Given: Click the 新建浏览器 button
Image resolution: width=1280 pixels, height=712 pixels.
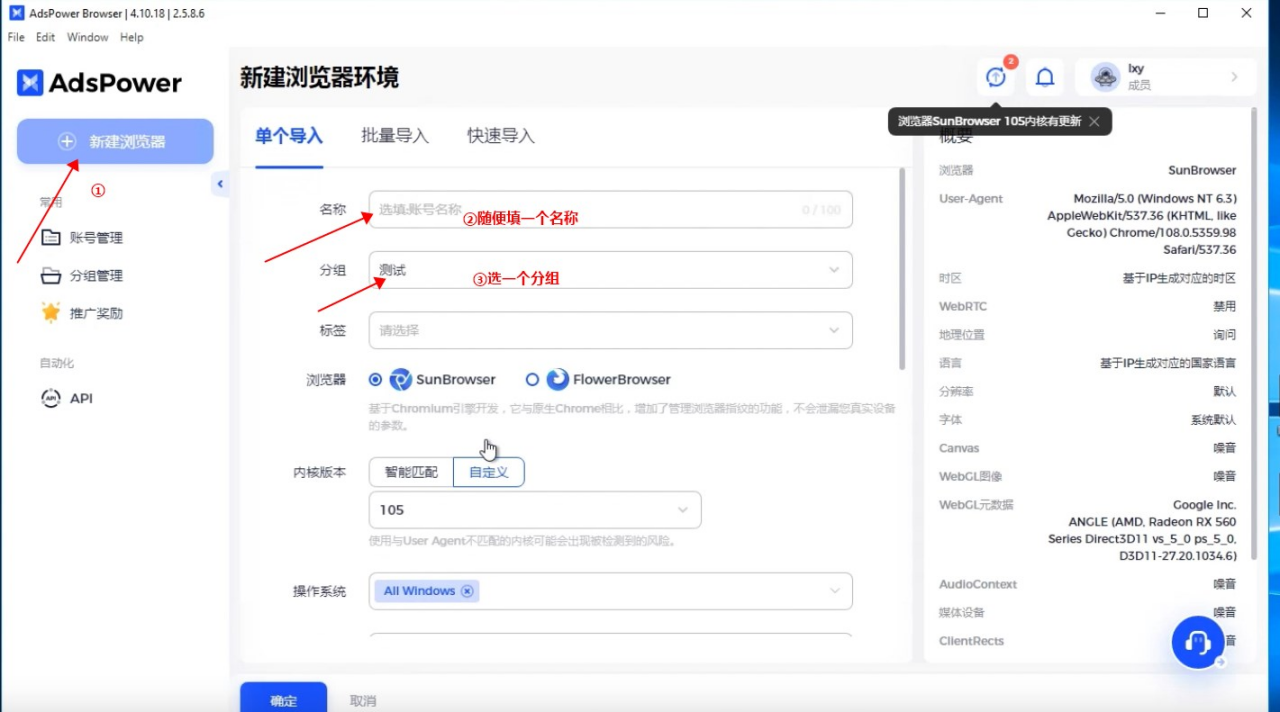Looking at the screenshot, I should click(115, 142).
